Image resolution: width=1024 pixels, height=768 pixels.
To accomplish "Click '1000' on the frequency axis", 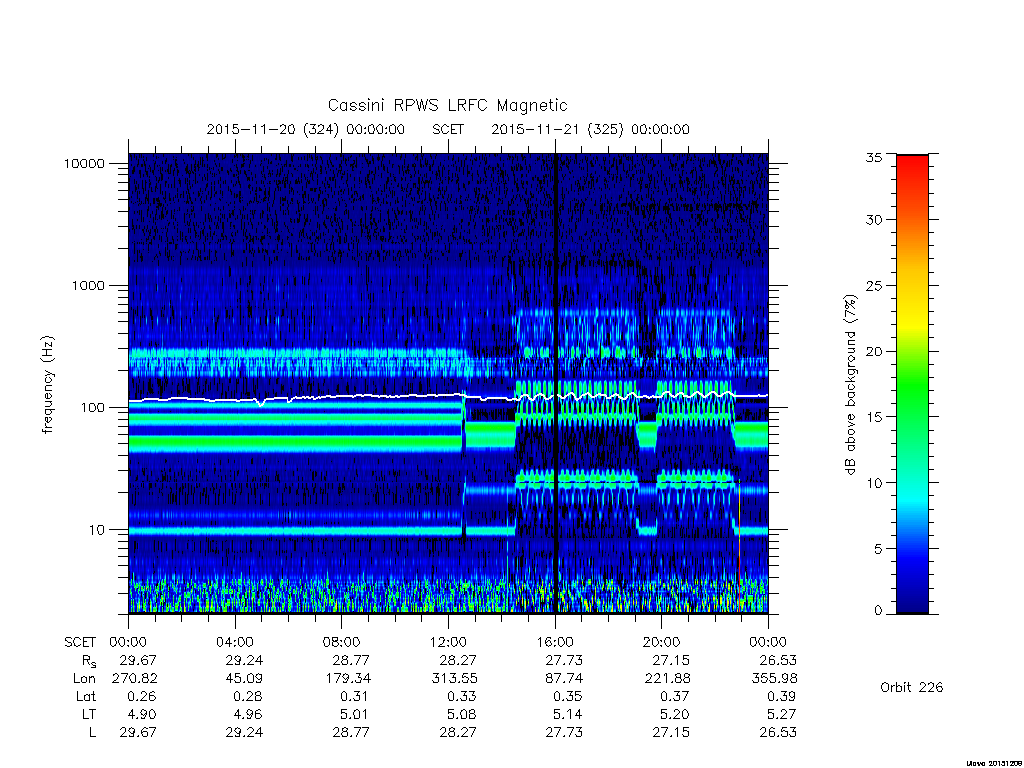I will [88, 285].
